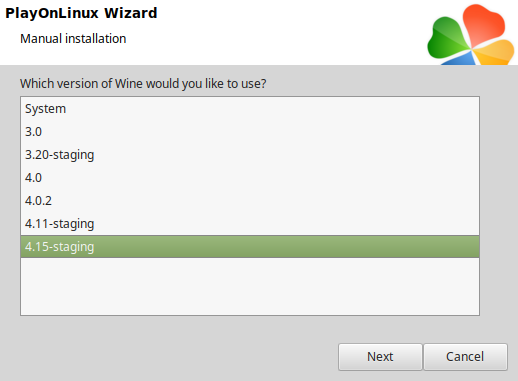This screenshot has height=381, width=518.
Task: Click the red leaf of the logo
Action: click(x=484, y=25)
